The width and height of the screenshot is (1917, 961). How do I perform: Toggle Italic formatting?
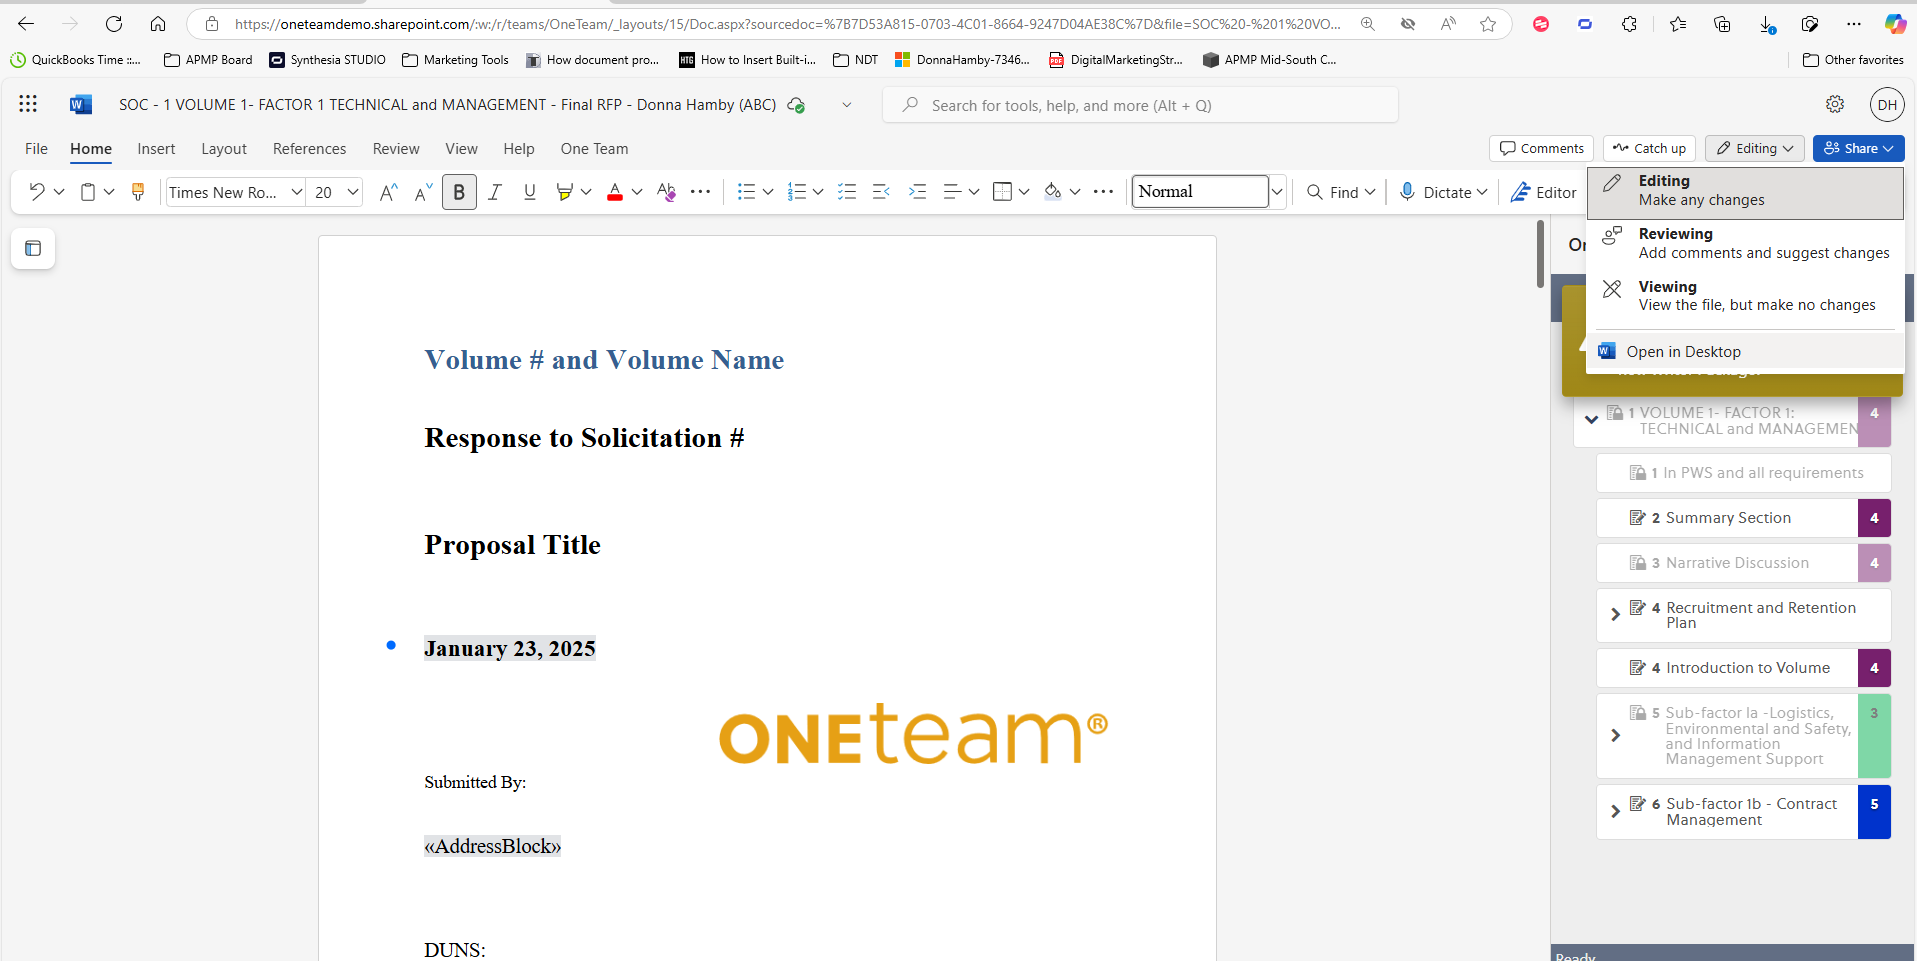(x=494, y=192)
